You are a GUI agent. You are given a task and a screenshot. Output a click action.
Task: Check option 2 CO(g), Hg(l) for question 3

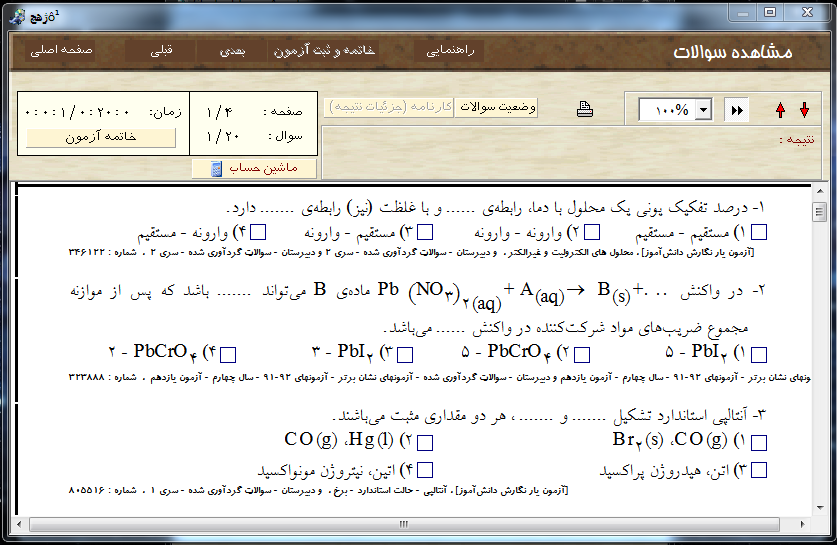point(425,443)
